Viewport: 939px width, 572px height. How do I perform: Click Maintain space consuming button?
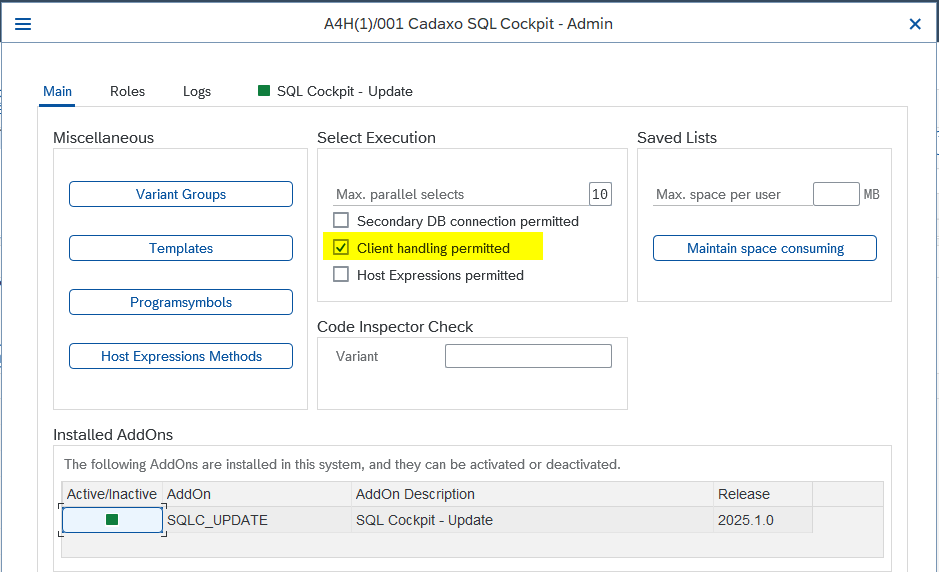point(765,248)
